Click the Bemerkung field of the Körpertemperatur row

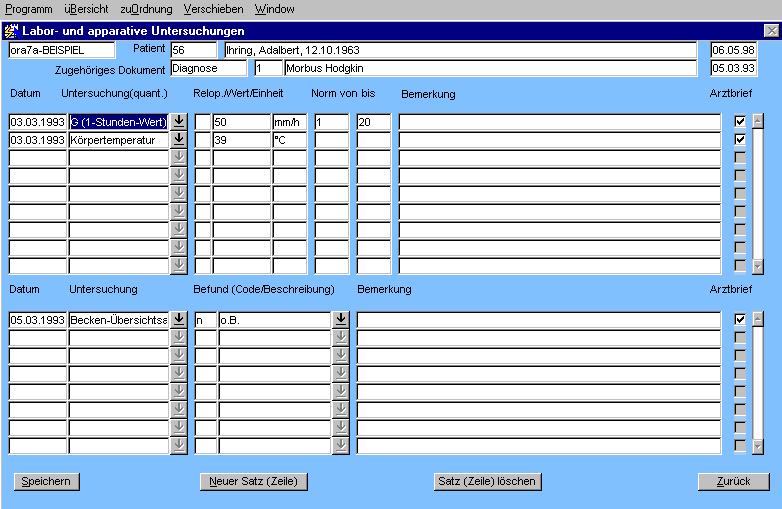click(x=559, y=140)
